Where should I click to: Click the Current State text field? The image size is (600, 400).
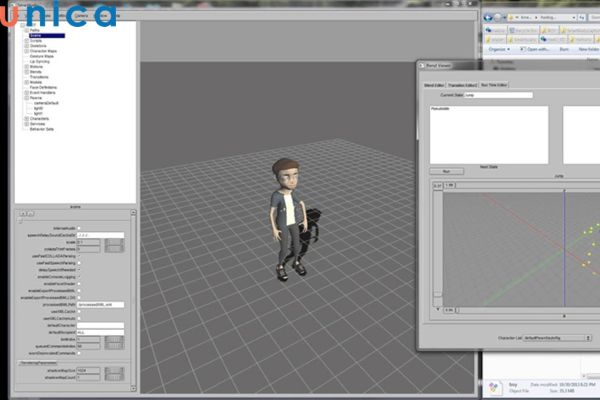(500, 95)
